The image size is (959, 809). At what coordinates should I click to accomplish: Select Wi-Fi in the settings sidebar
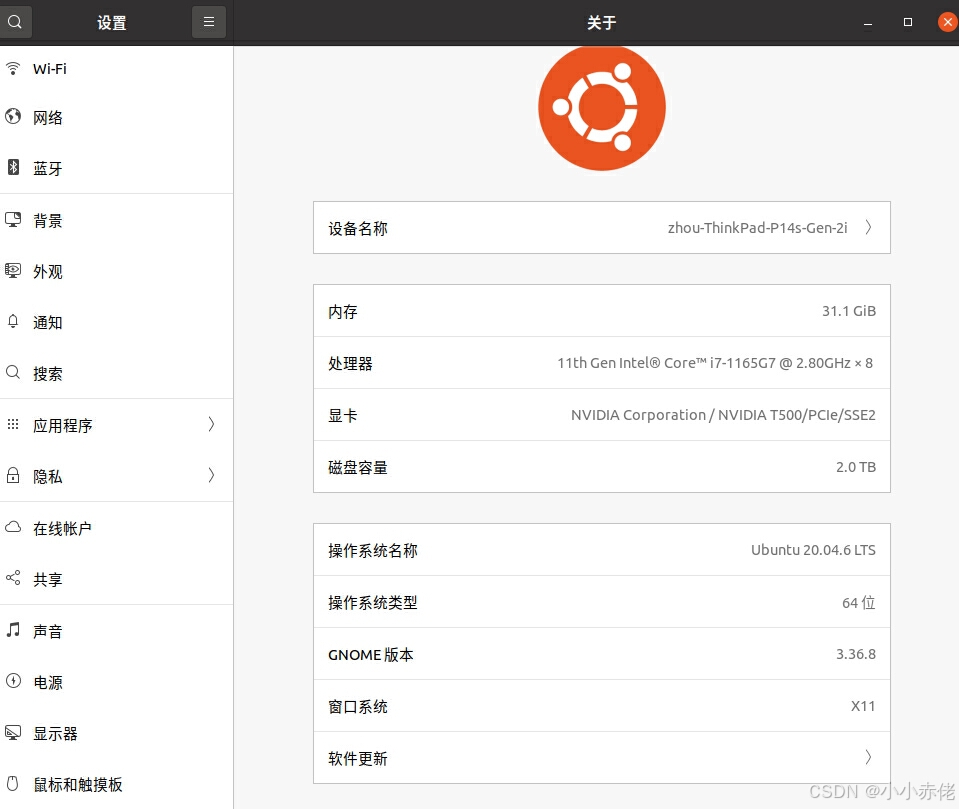tap(116, 68)
